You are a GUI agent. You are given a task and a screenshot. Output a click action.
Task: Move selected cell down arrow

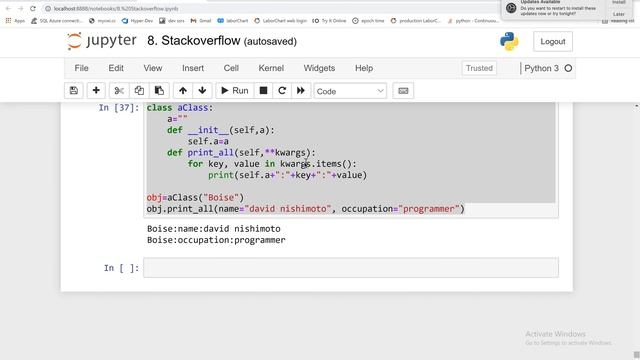[202, 91]
